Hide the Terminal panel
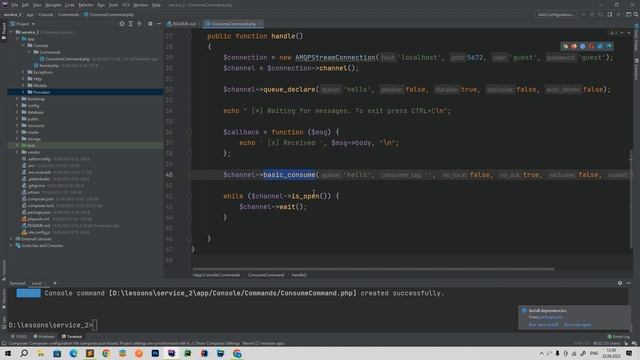 tap(629, 283)
